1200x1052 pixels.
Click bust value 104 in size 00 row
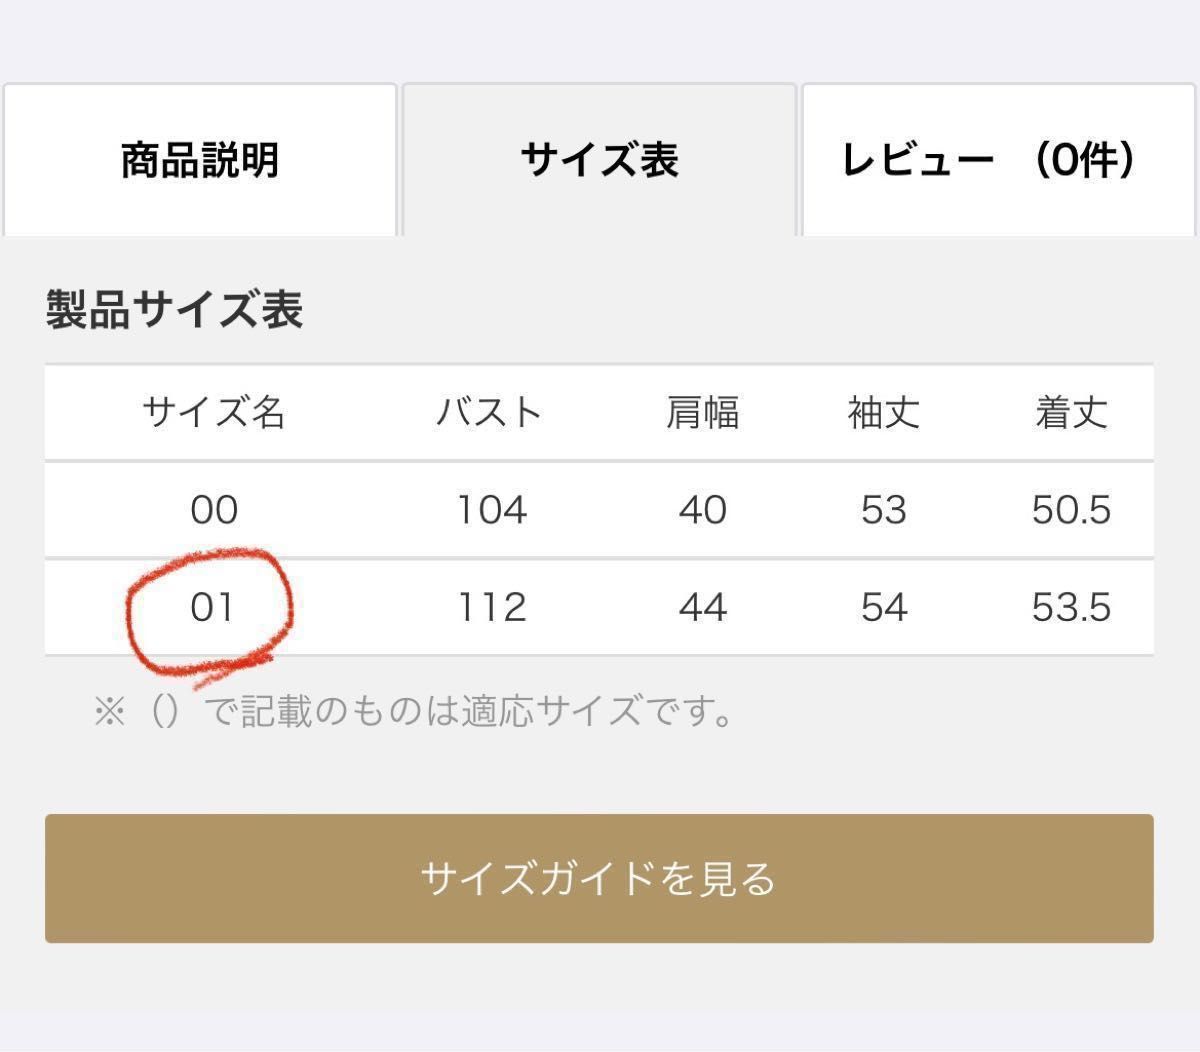491,510
